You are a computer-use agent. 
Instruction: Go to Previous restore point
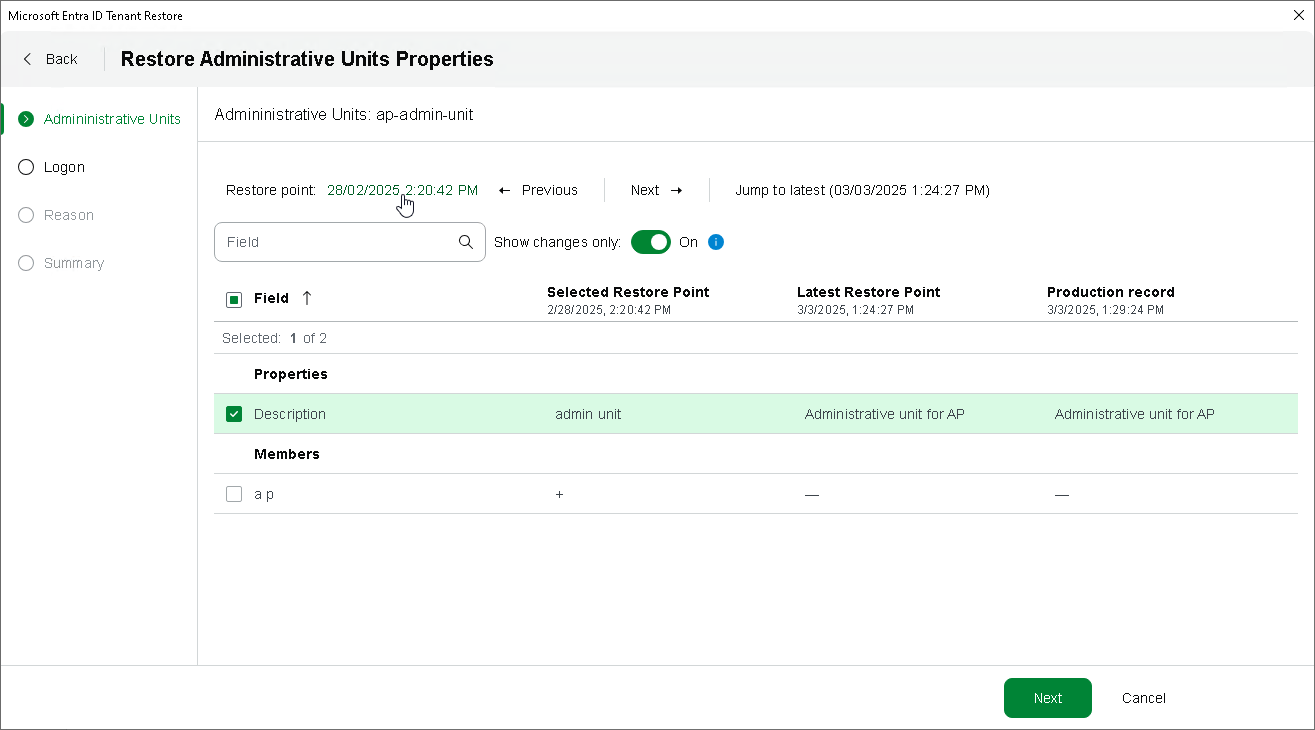click(x=538, y=190)
